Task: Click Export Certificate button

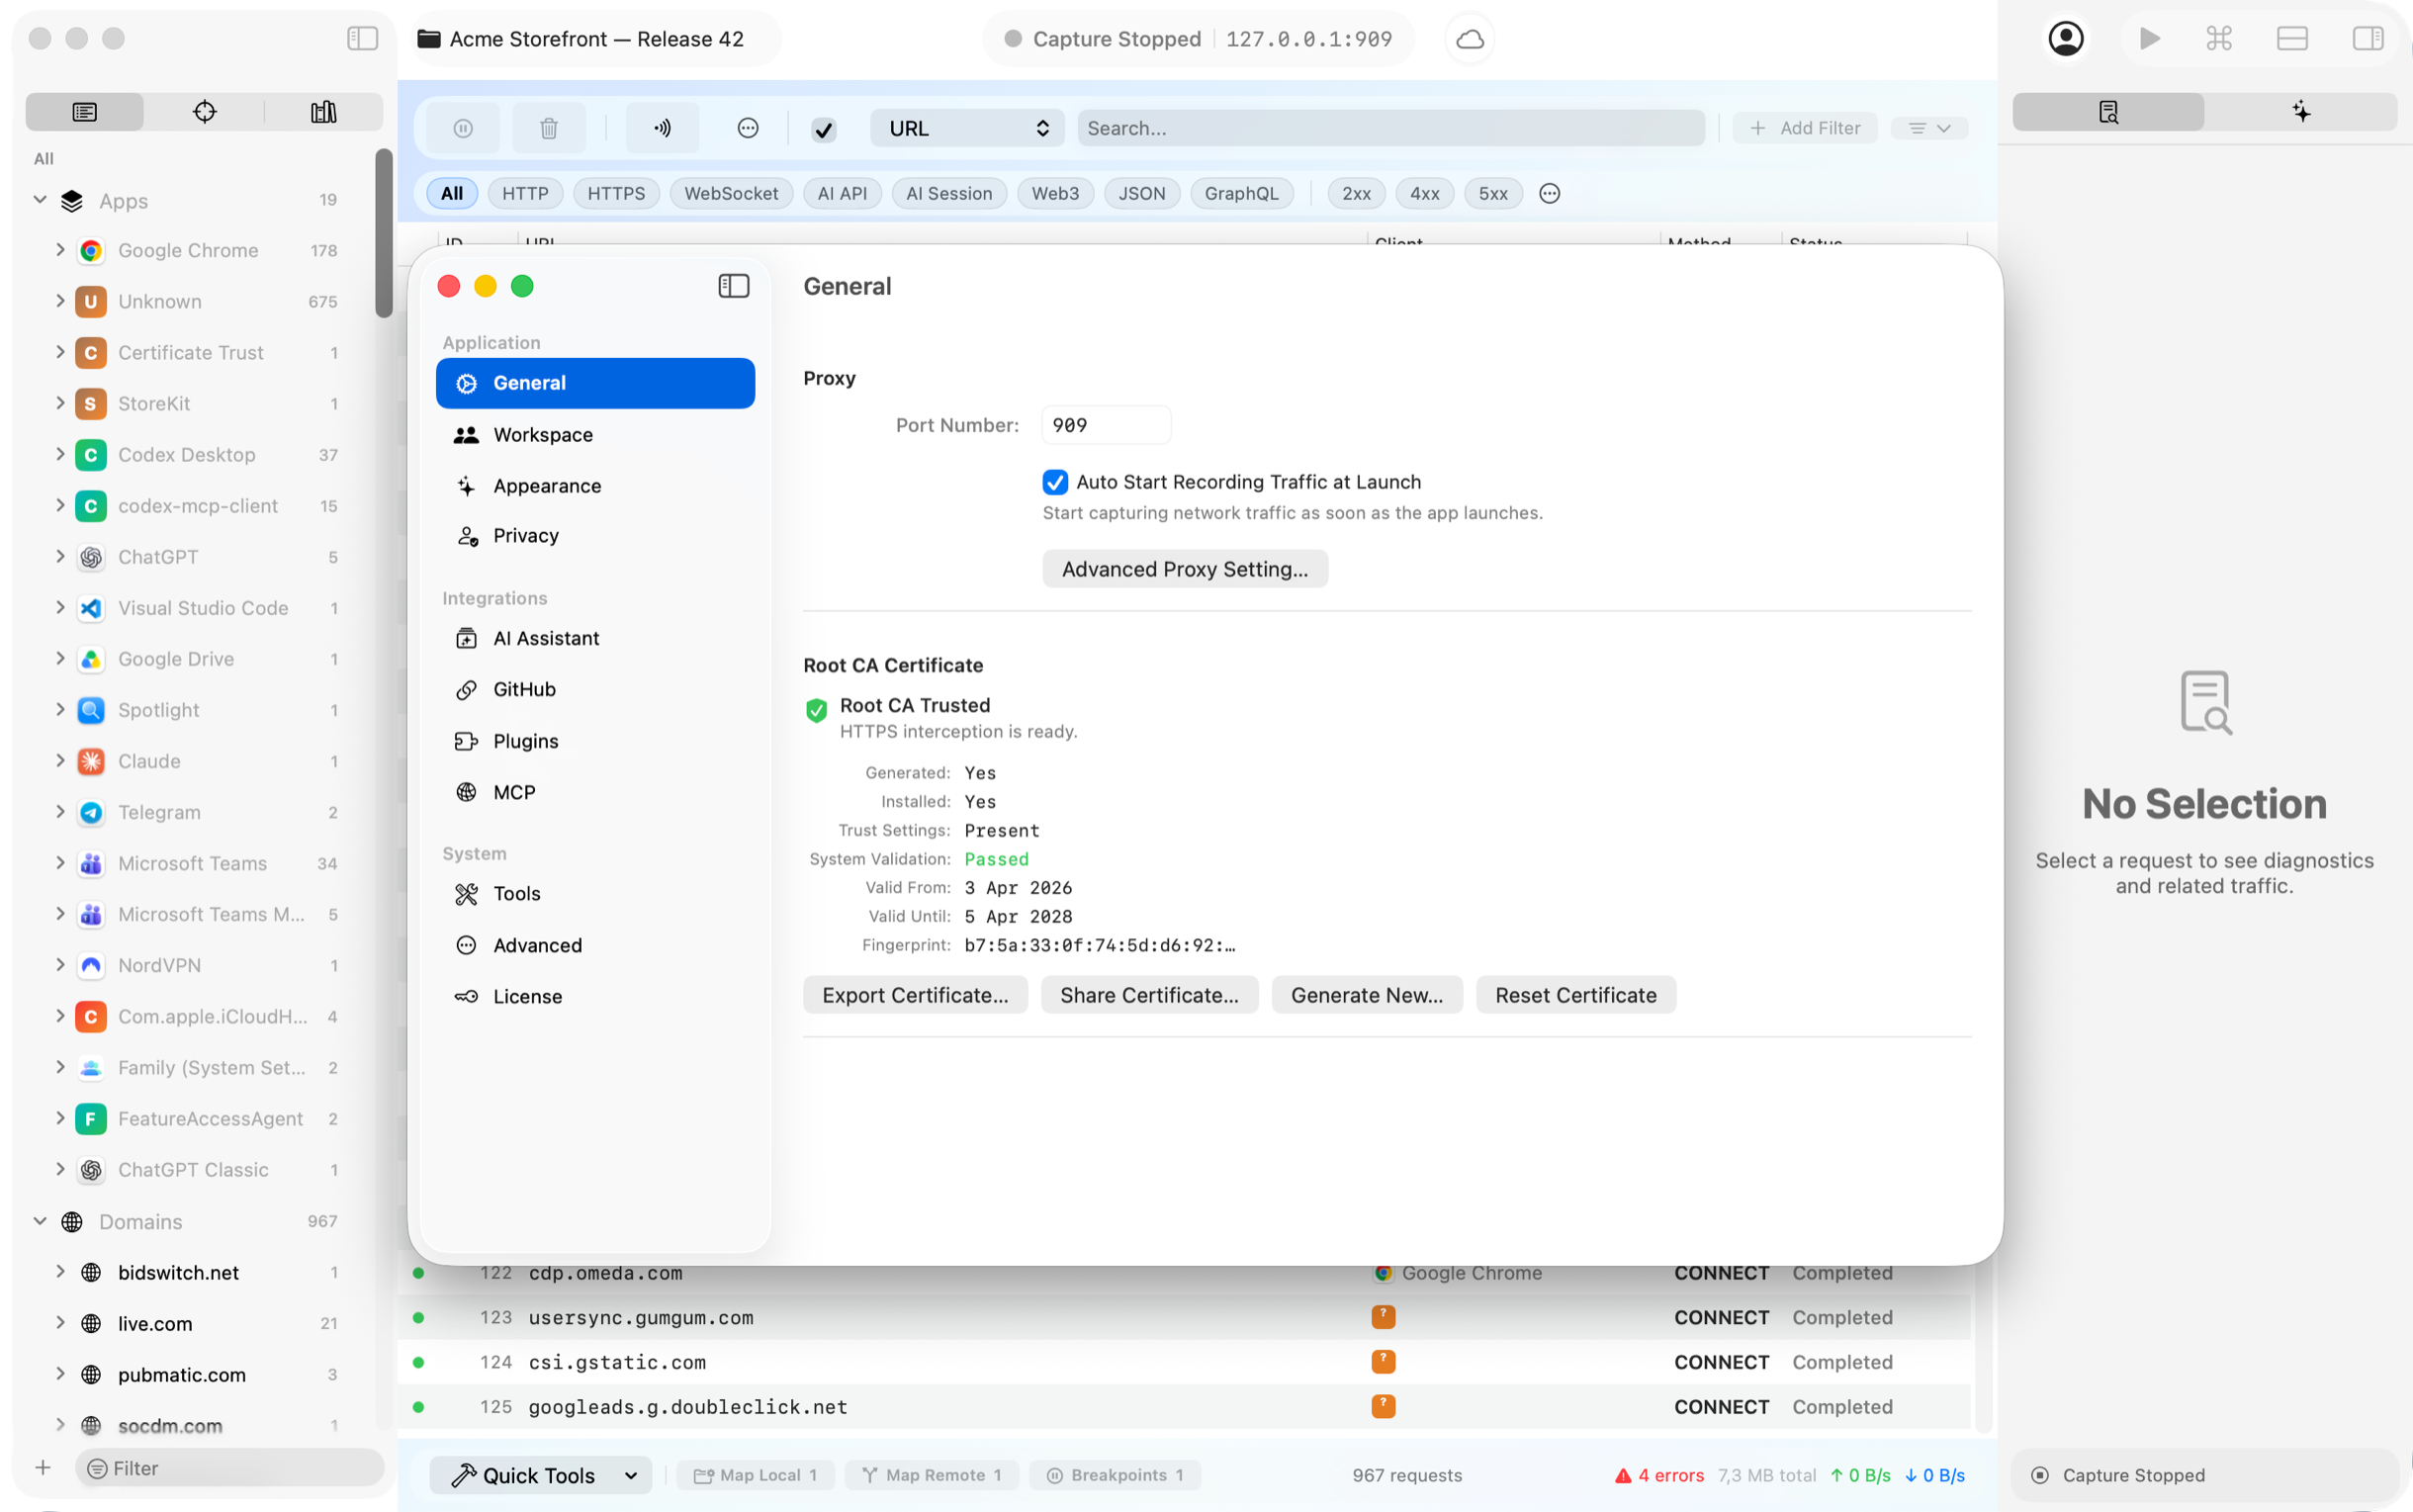Action: pyautogui.click(x=915, y=995)
